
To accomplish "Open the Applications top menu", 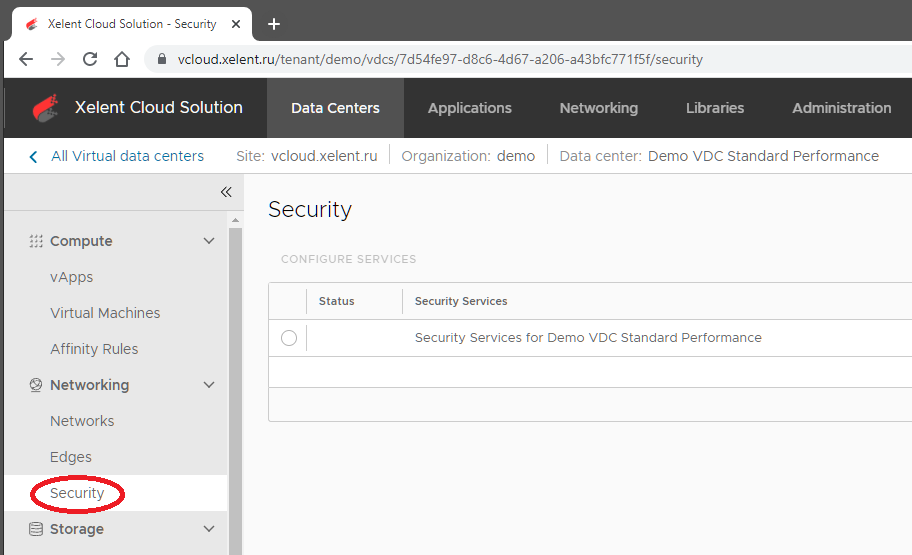I will (x=470, y=108).
